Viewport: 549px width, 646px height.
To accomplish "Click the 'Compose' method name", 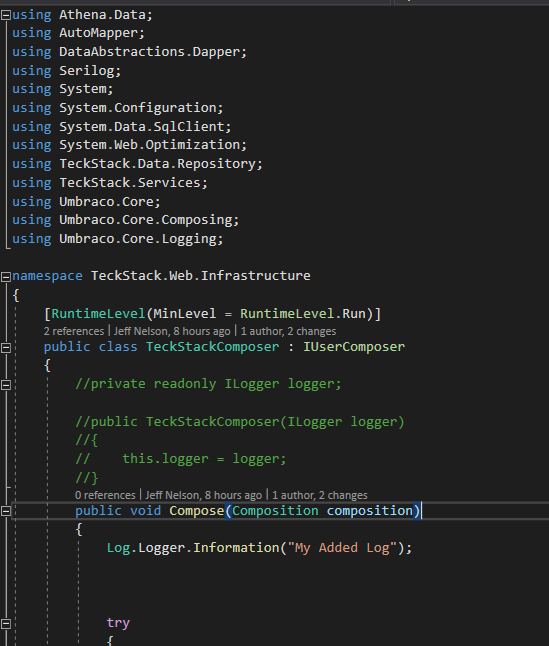I will click(196, 511).
